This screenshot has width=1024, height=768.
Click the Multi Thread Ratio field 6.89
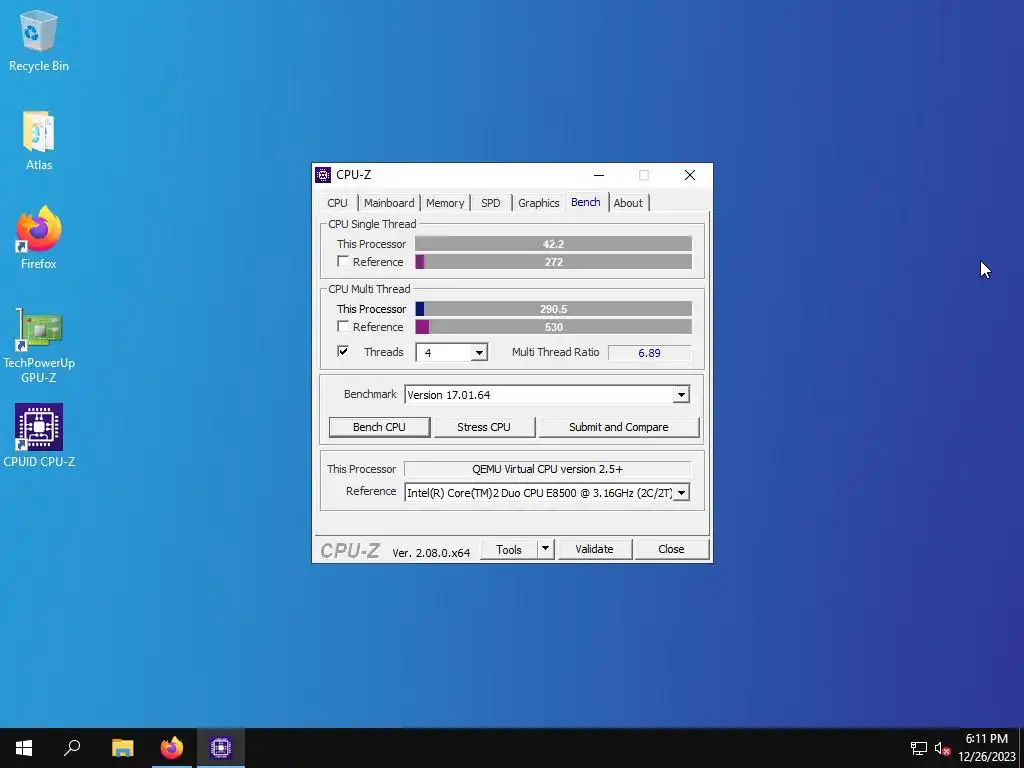coord(649,353)
